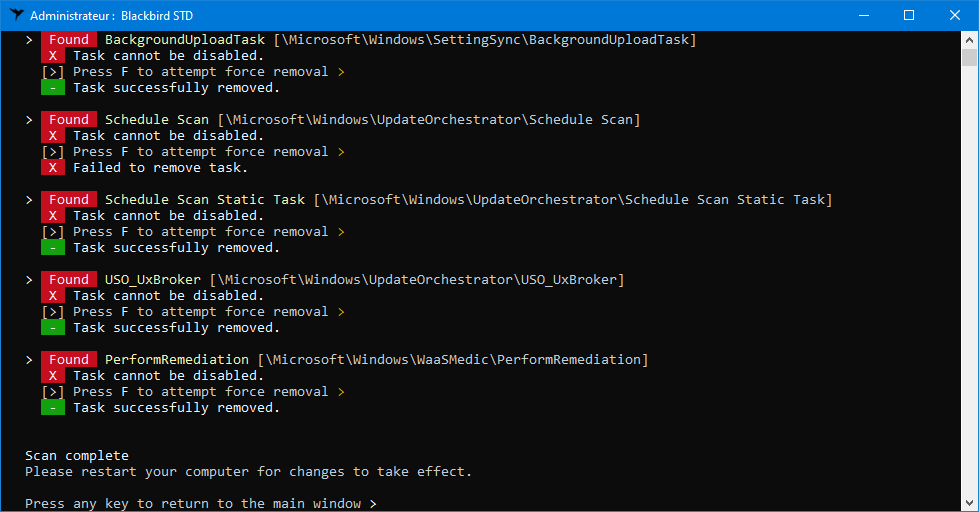Click 'Task successfully removed.' under BackgroundUploadTask
Image resolution: width=979 pixels, height=512 pixels.
(176, 87)
